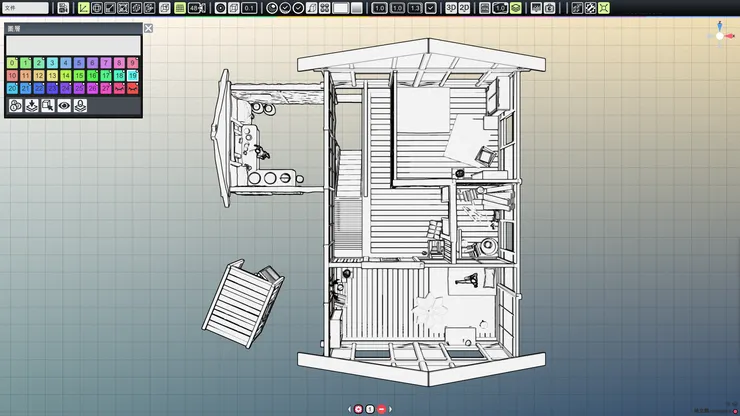Screen dimensions: 740x416
Task: Toggle layer visibility eye icon
Action: [64, 105]
